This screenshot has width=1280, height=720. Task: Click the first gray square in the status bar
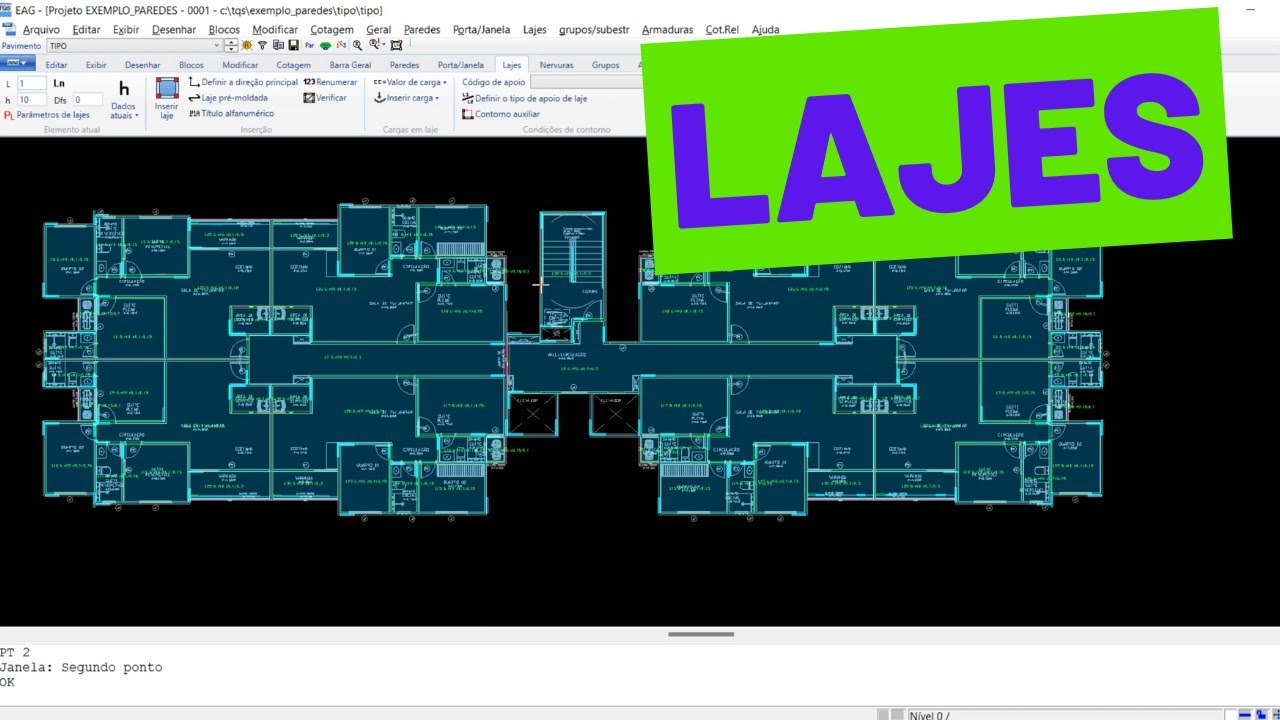tap(883, 715)
